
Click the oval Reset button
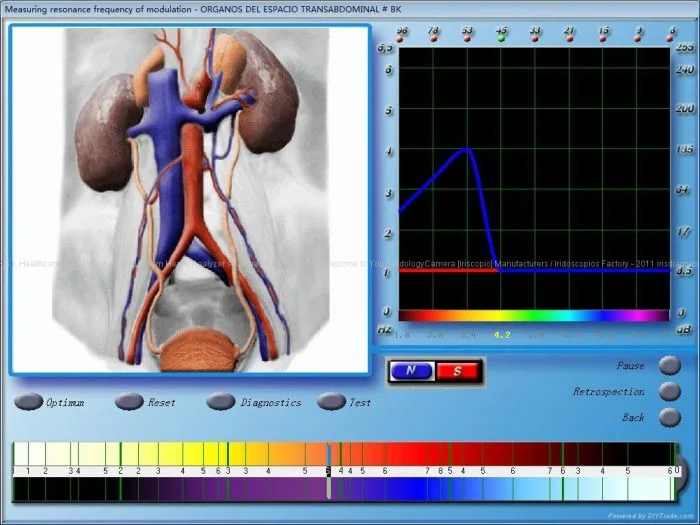coord(129,401)
